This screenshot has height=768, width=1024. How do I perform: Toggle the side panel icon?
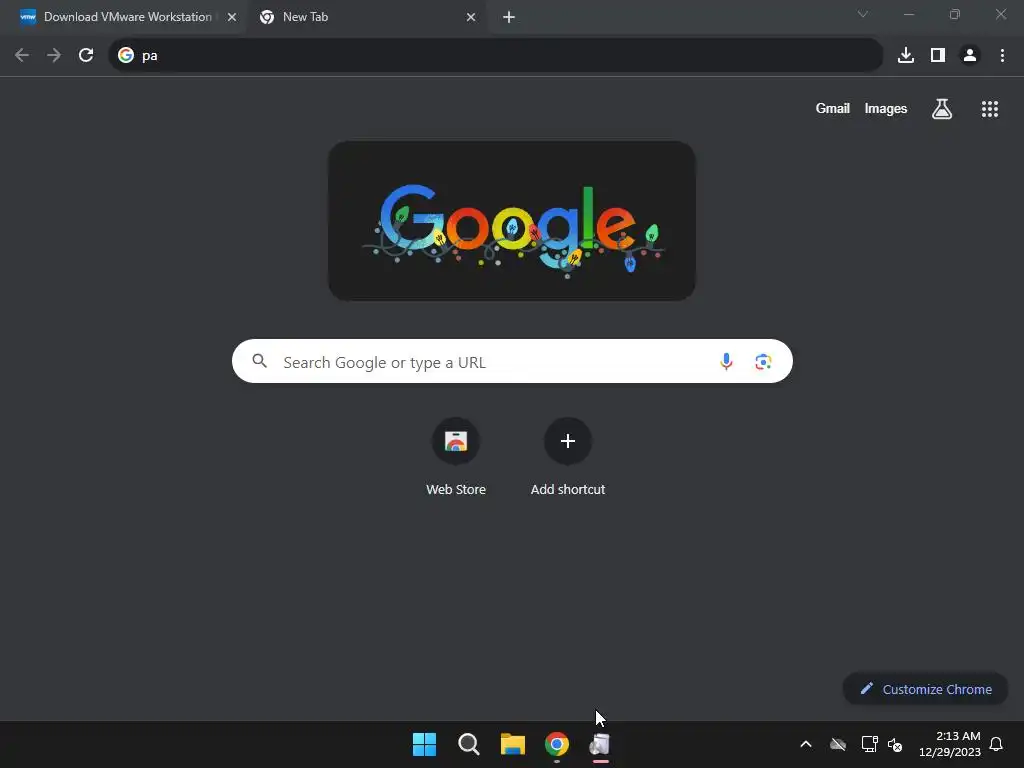[938, 56]
